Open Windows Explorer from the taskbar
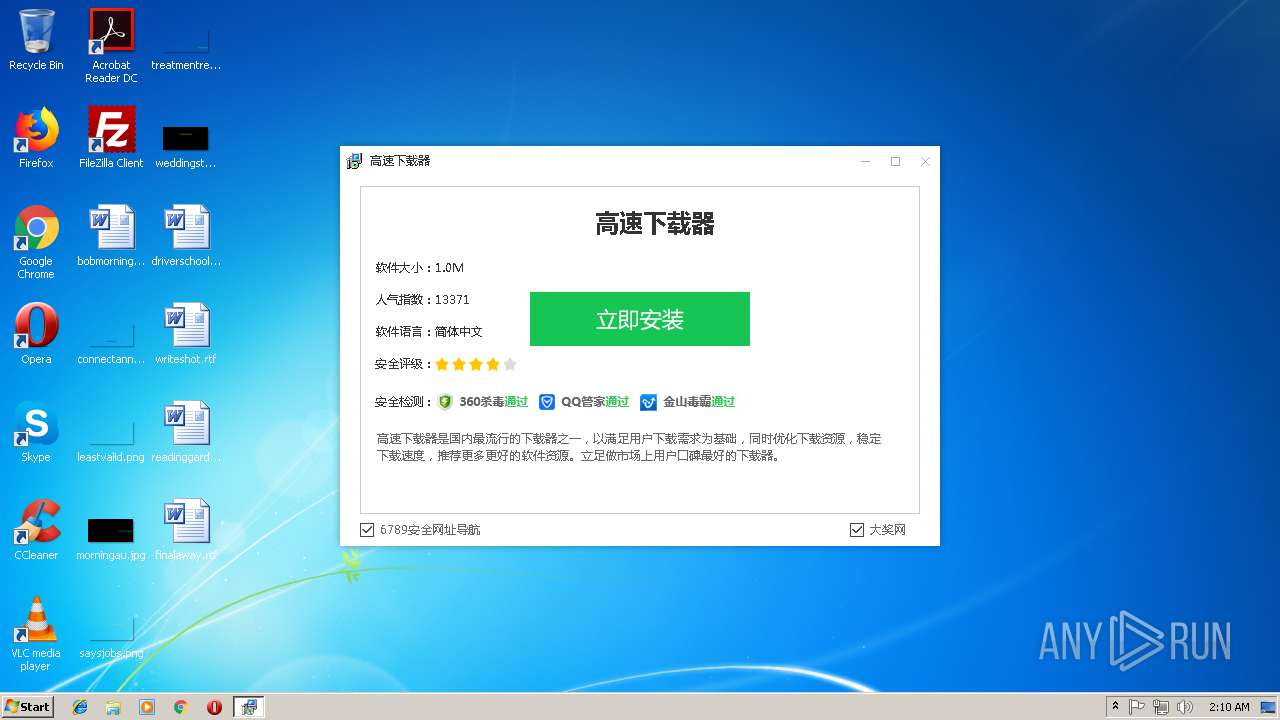 (x=113, y=707)
